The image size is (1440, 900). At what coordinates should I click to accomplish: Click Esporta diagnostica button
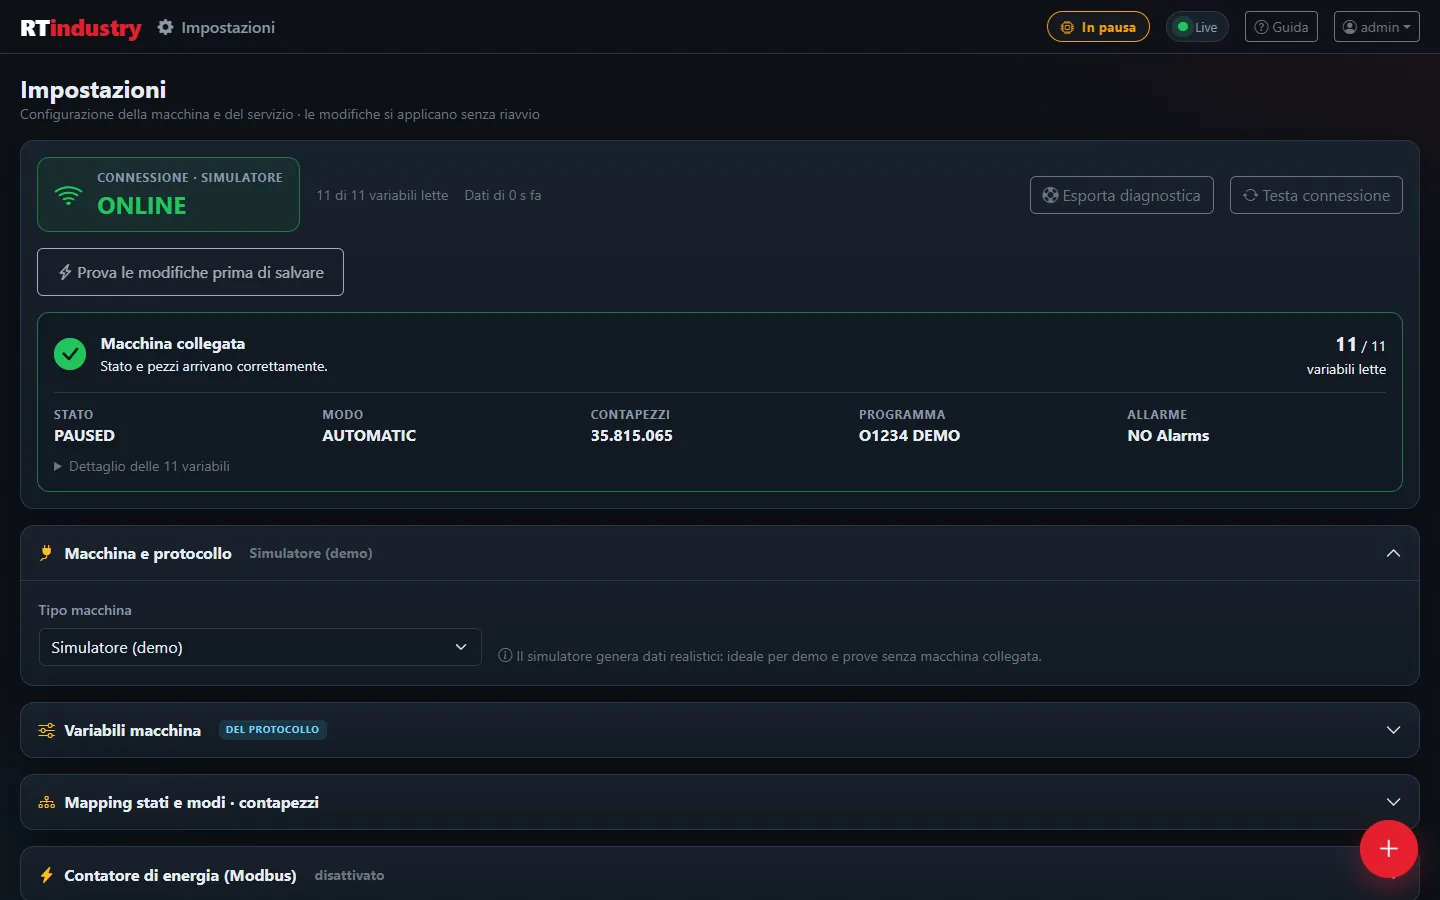click(1122, 195)
